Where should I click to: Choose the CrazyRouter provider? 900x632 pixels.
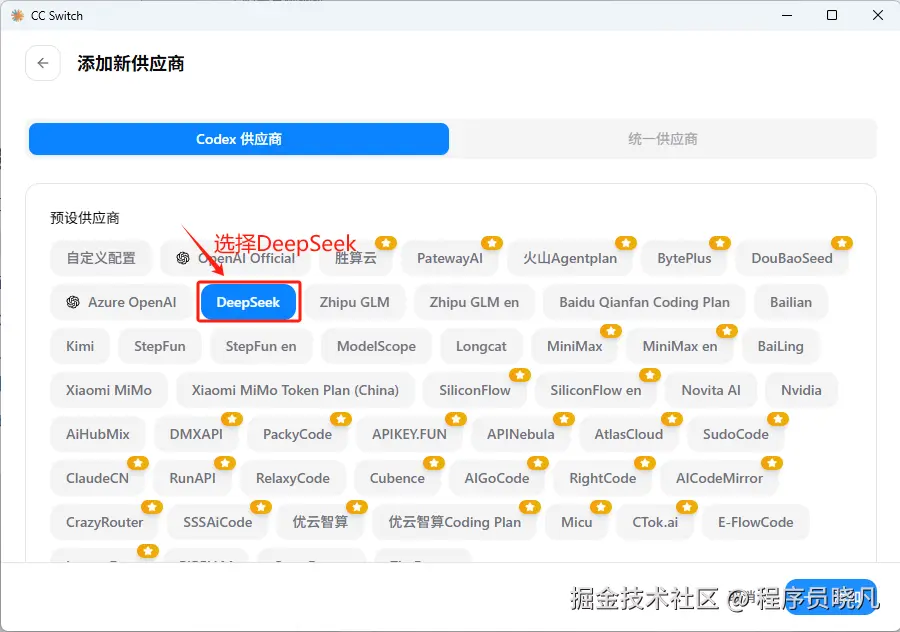[104, 522]
